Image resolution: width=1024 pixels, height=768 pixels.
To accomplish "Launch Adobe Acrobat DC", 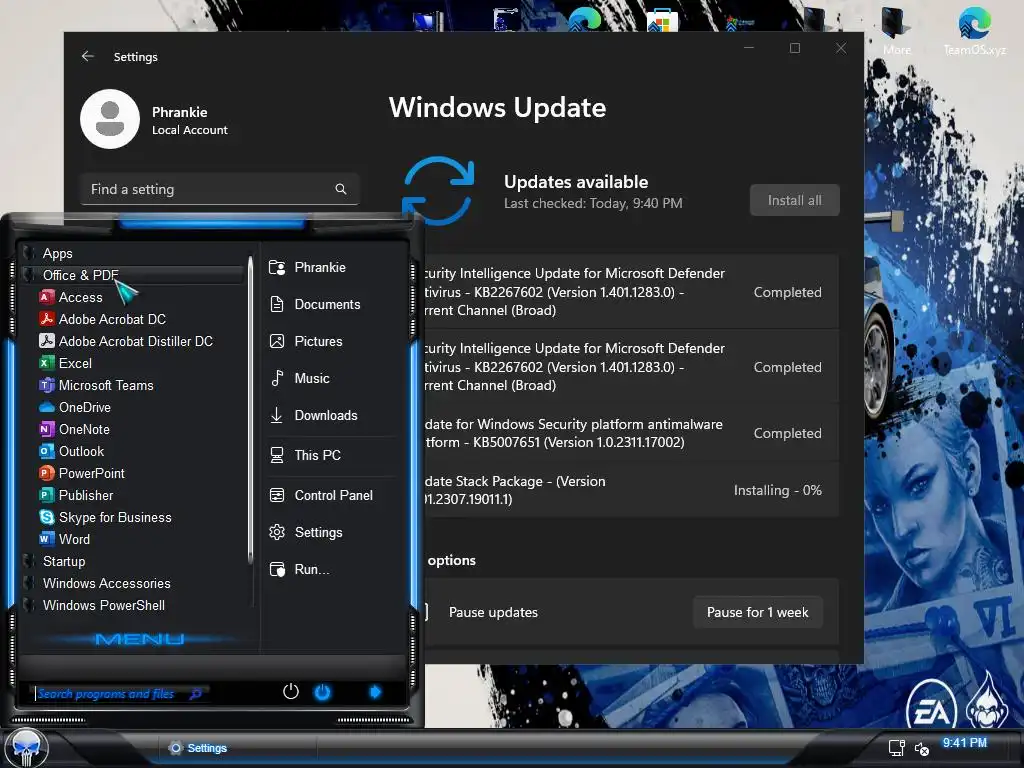I will (103, 319).
